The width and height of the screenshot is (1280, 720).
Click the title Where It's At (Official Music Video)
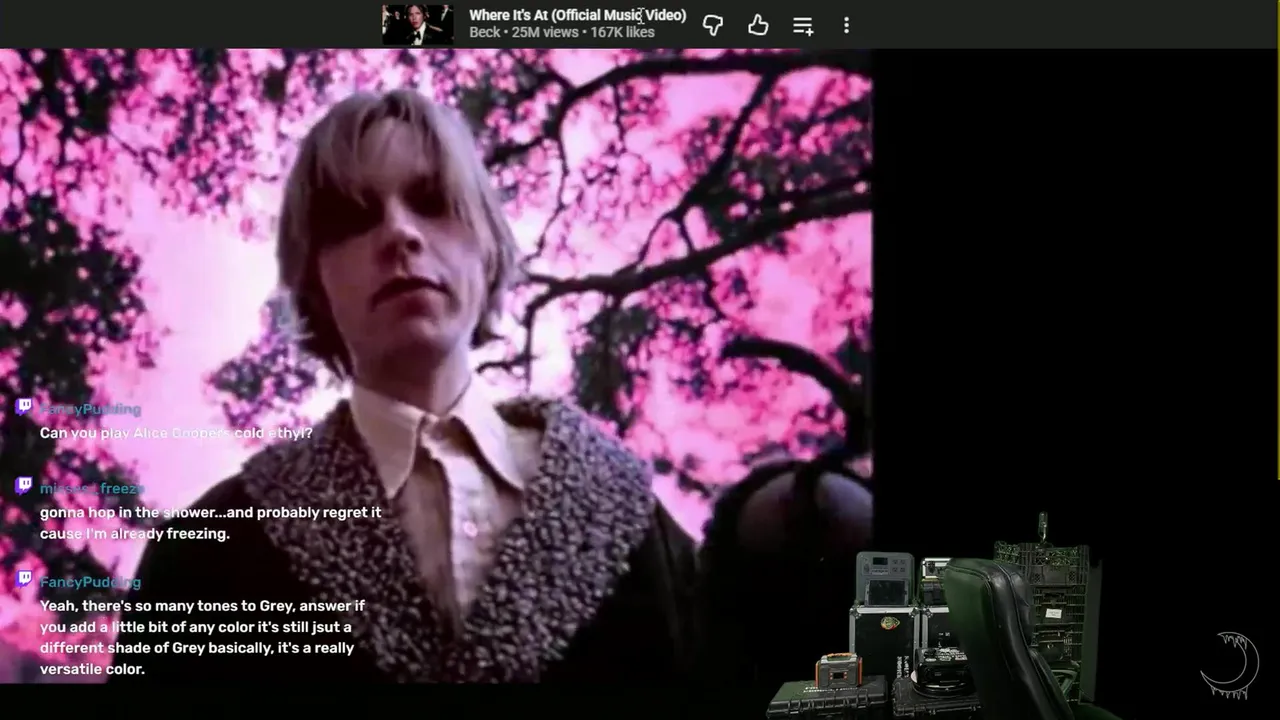(578, 15)
